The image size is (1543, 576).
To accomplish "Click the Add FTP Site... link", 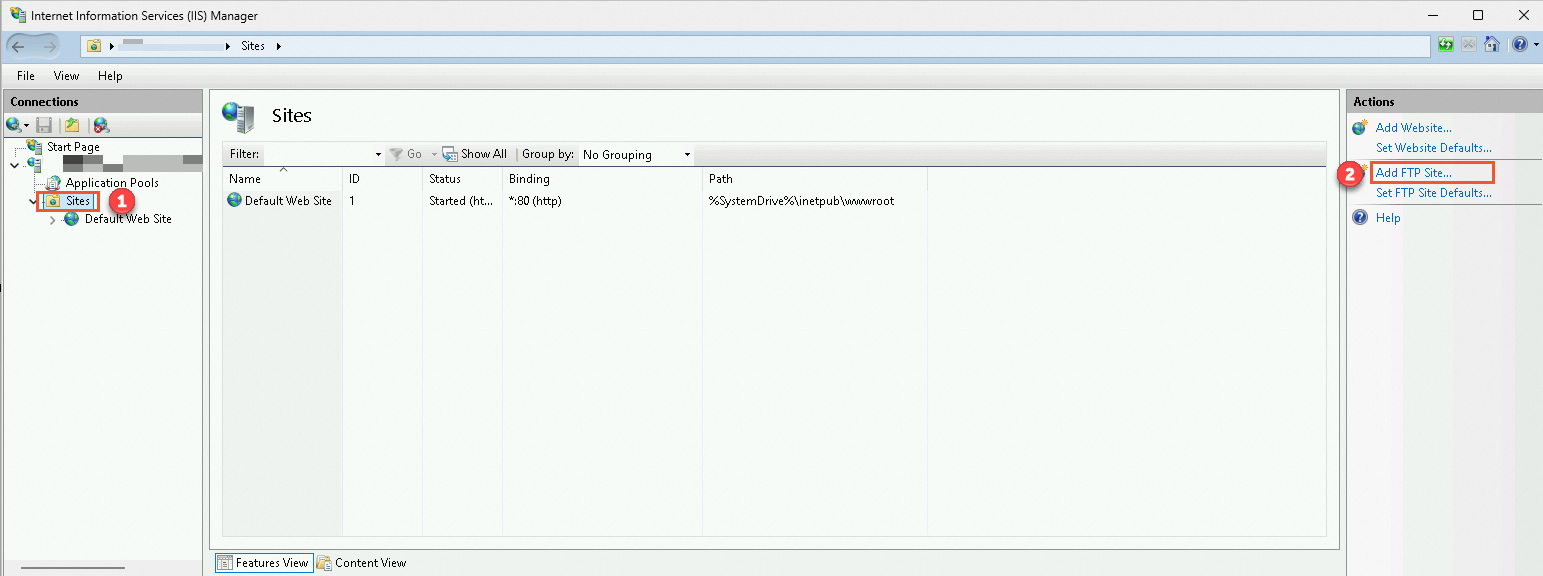I will (x=1413, y=173).
